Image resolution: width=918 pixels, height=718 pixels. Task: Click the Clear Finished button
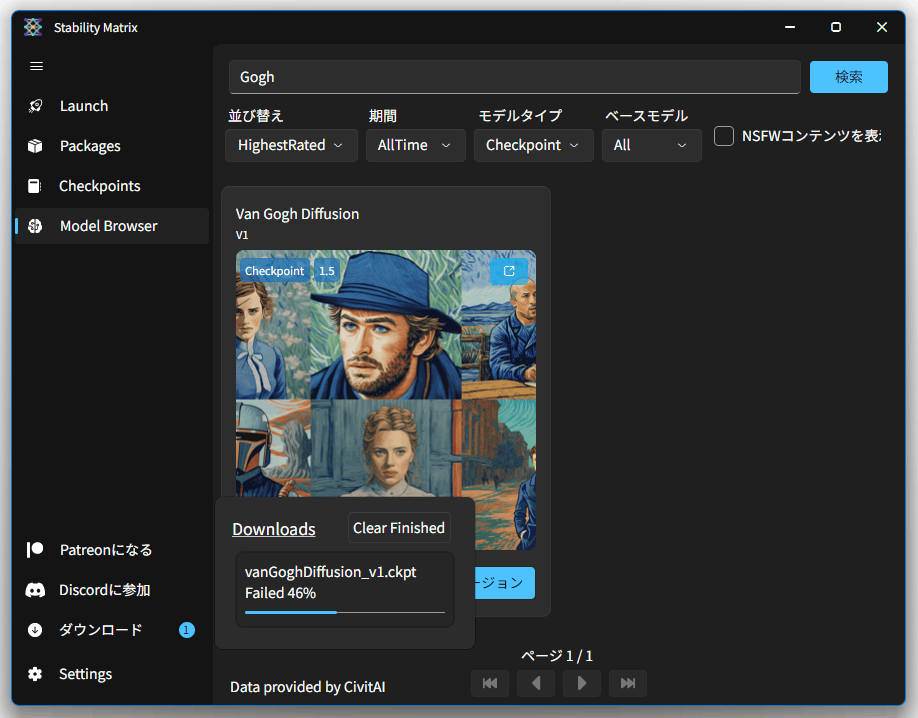click(x=399, y=528)
